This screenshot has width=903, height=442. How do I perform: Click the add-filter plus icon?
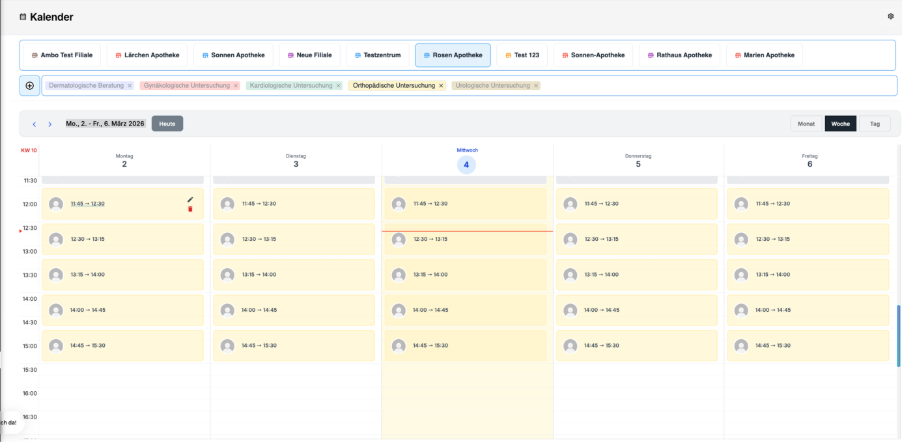30,86
